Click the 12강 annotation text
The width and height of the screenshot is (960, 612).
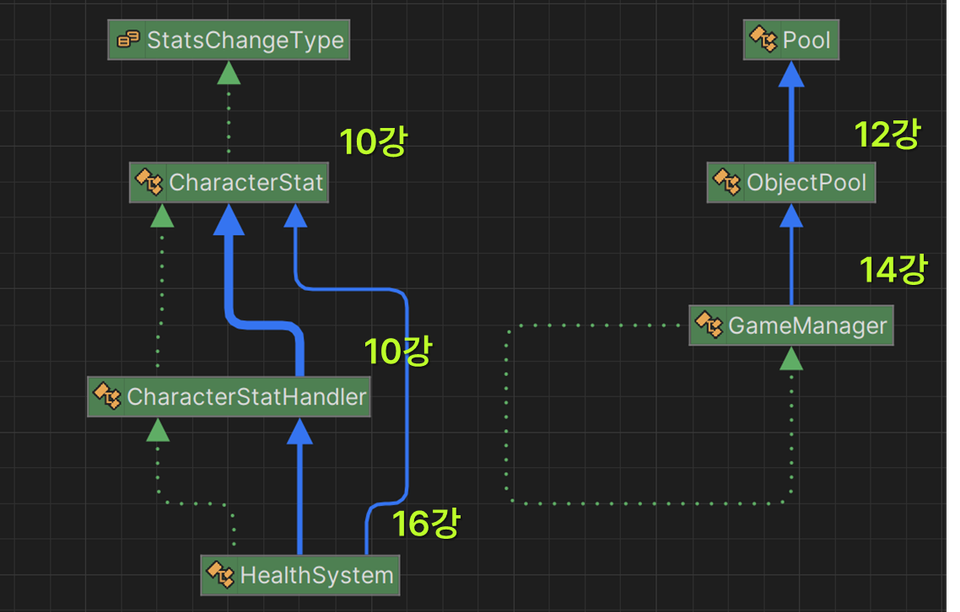coord(886,133)
